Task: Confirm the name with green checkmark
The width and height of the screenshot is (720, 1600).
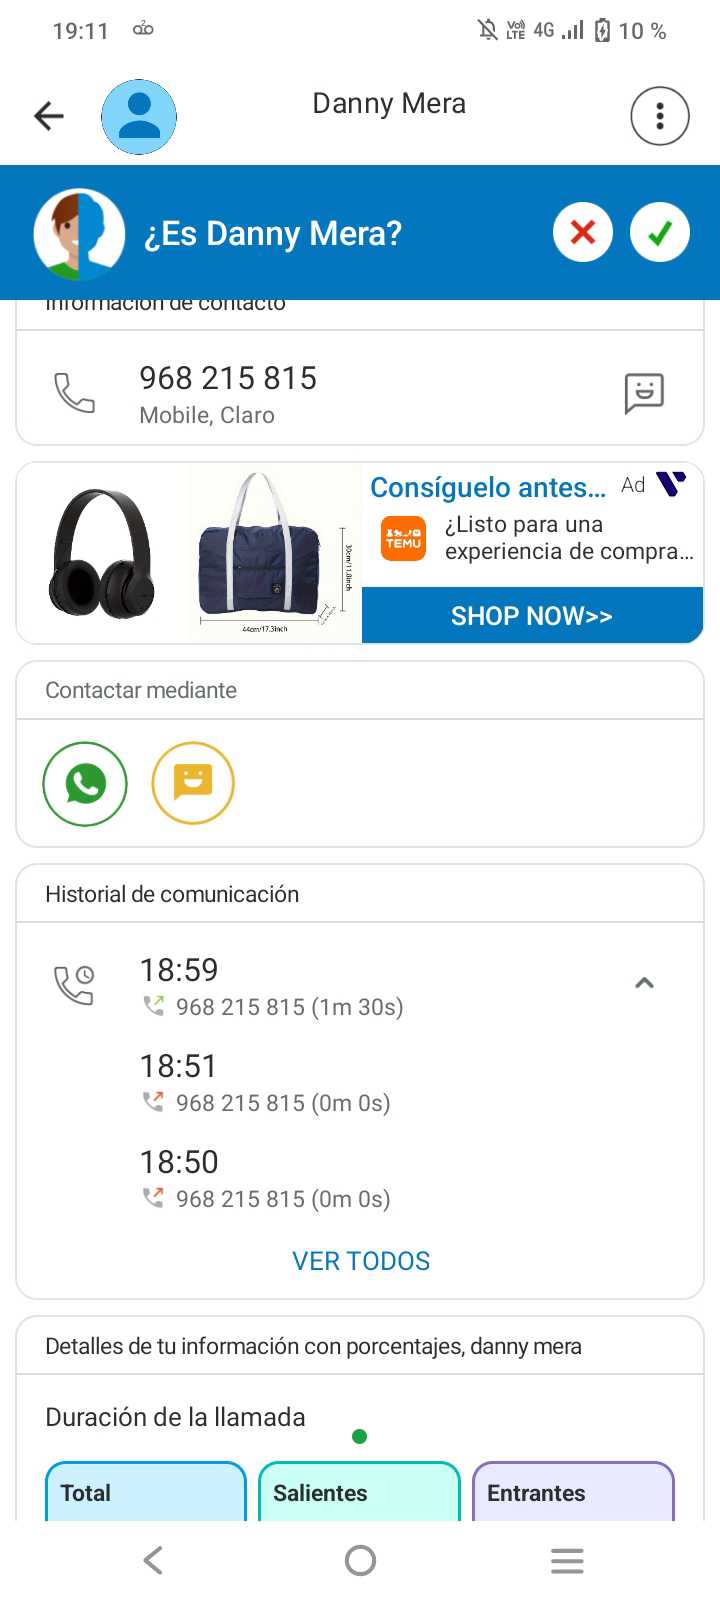Action: click(660, 232)
